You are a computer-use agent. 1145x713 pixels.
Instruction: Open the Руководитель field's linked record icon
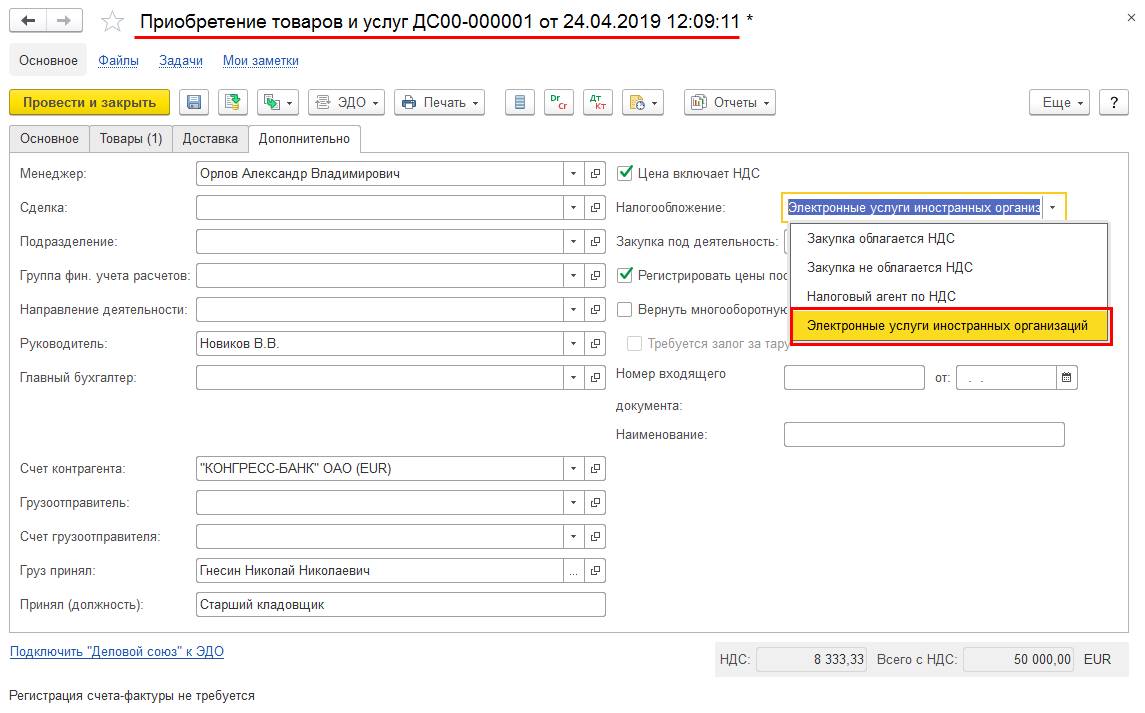pyautogui.click(x=595, y=343)
